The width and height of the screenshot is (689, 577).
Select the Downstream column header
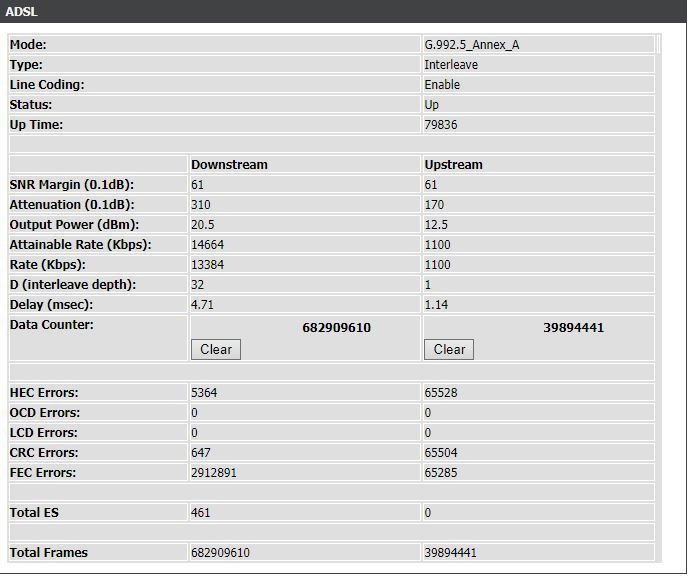click(229, 165)
